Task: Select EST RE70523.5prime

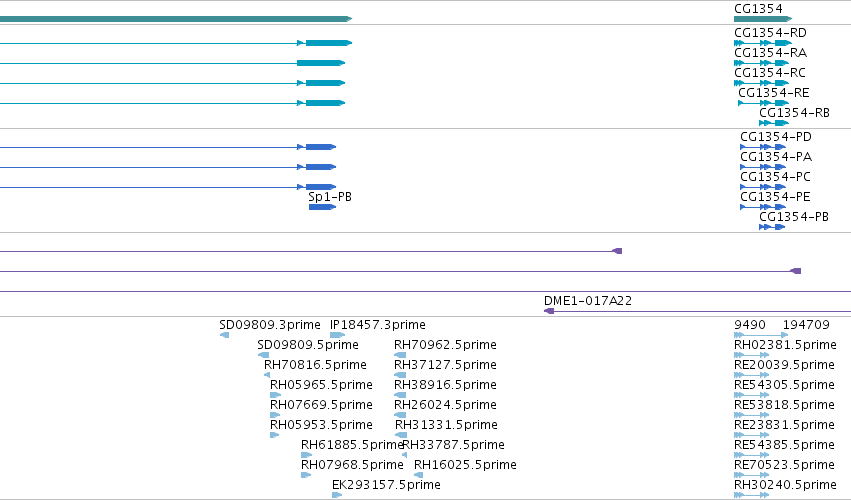Action: [x=784, y=465]
